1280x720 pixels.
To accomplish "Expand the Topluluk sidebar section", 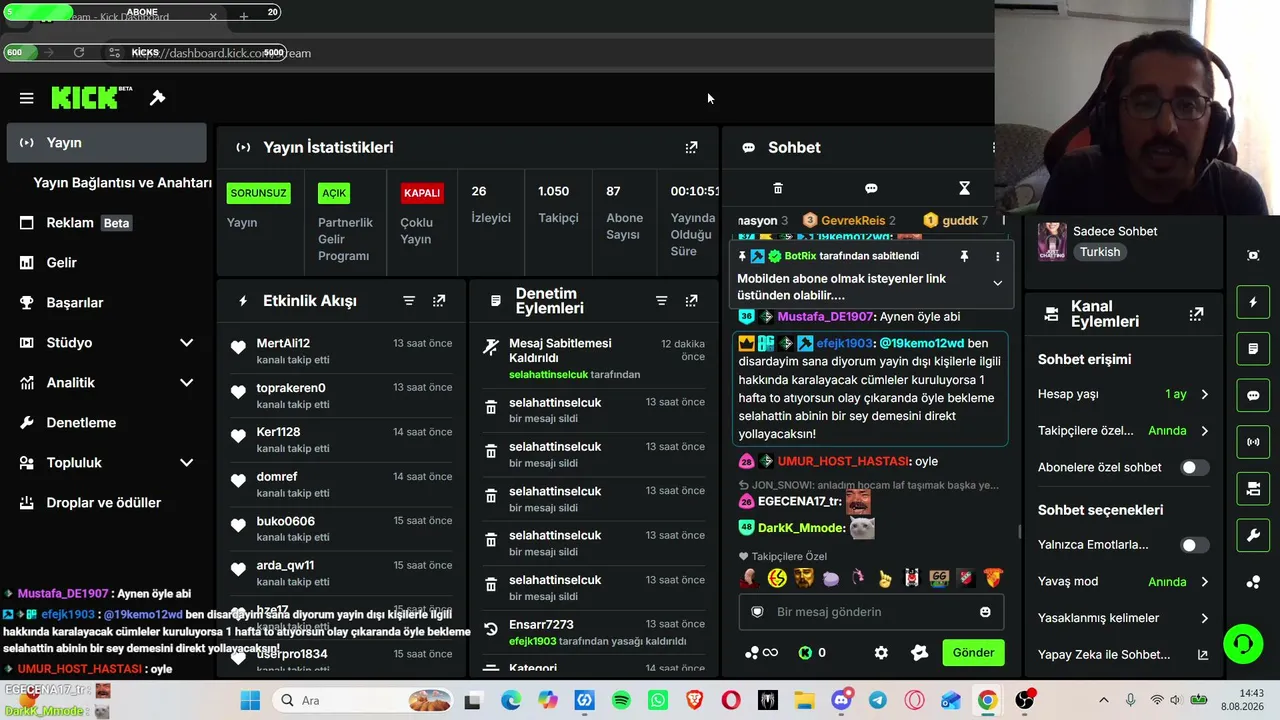I will tap(186, 463).
